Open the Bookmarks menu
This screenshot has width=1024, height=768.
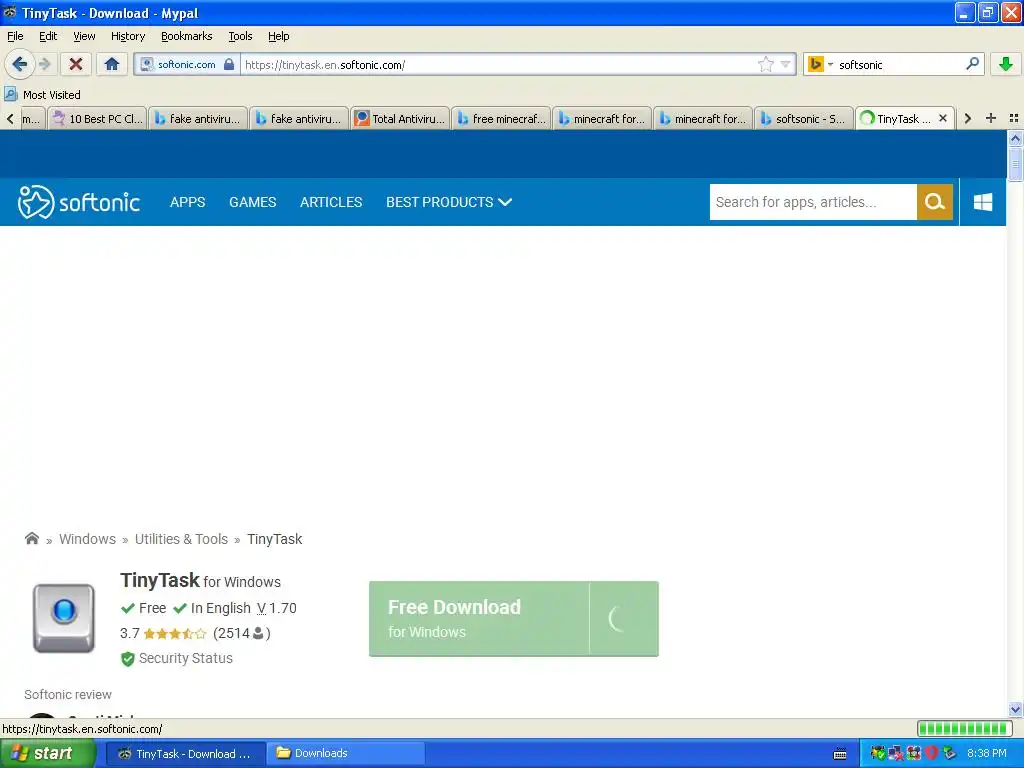(x=186, y=36)
